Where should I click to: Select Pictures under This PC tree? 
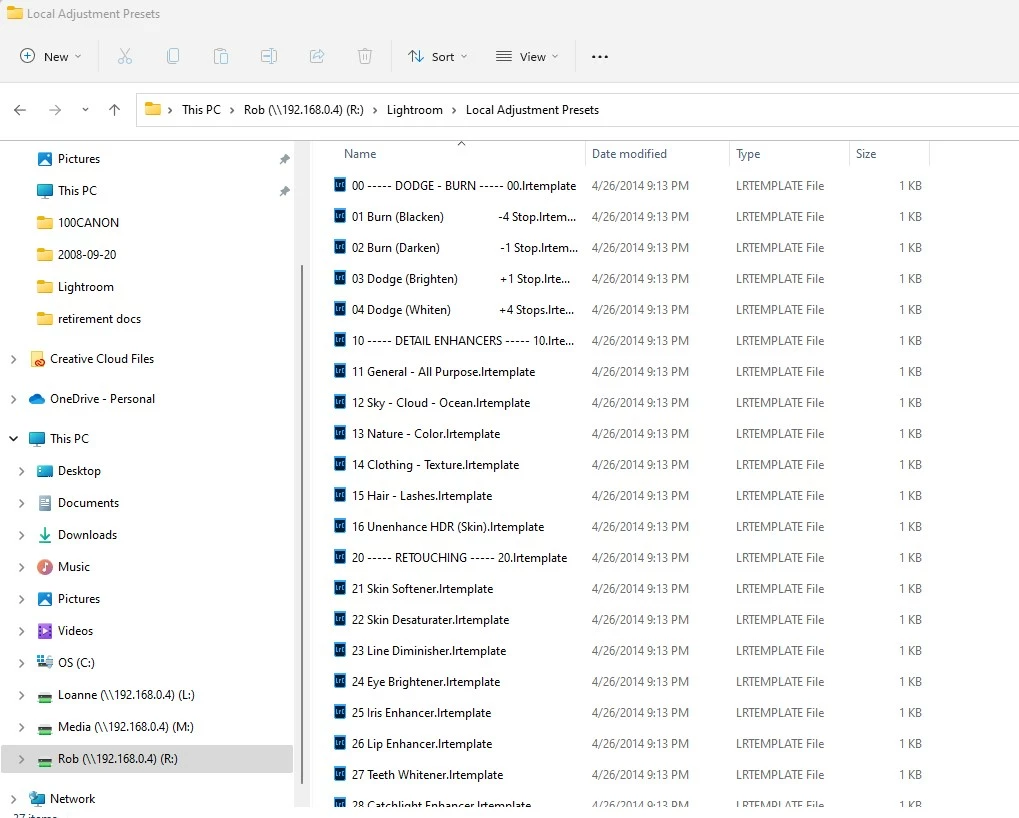click(x=79, y=599)
